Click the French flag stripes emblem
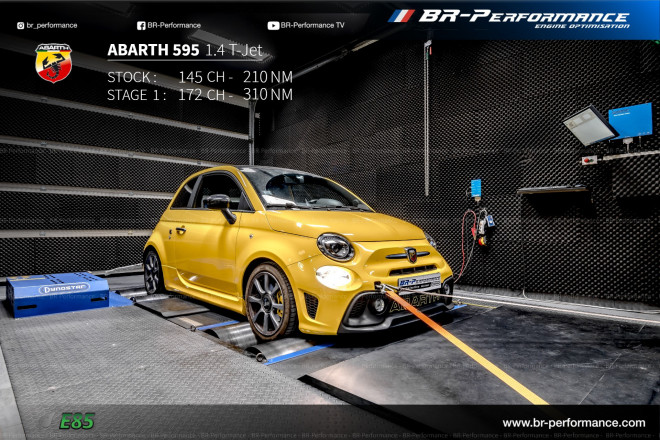The height and width of the screenshot is (440, 660). [400, 16]
